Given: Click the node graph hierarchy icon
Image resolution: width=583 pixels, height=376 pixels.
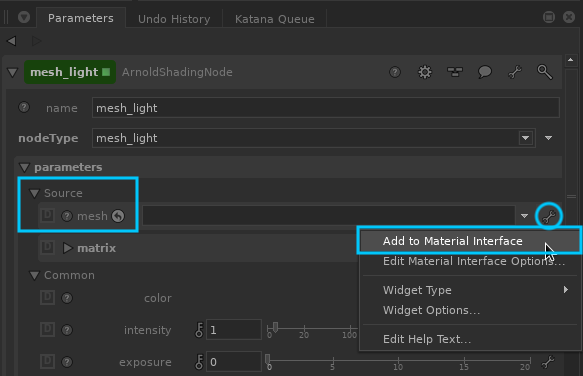Looking at the screenshot, I should point(455,72).
